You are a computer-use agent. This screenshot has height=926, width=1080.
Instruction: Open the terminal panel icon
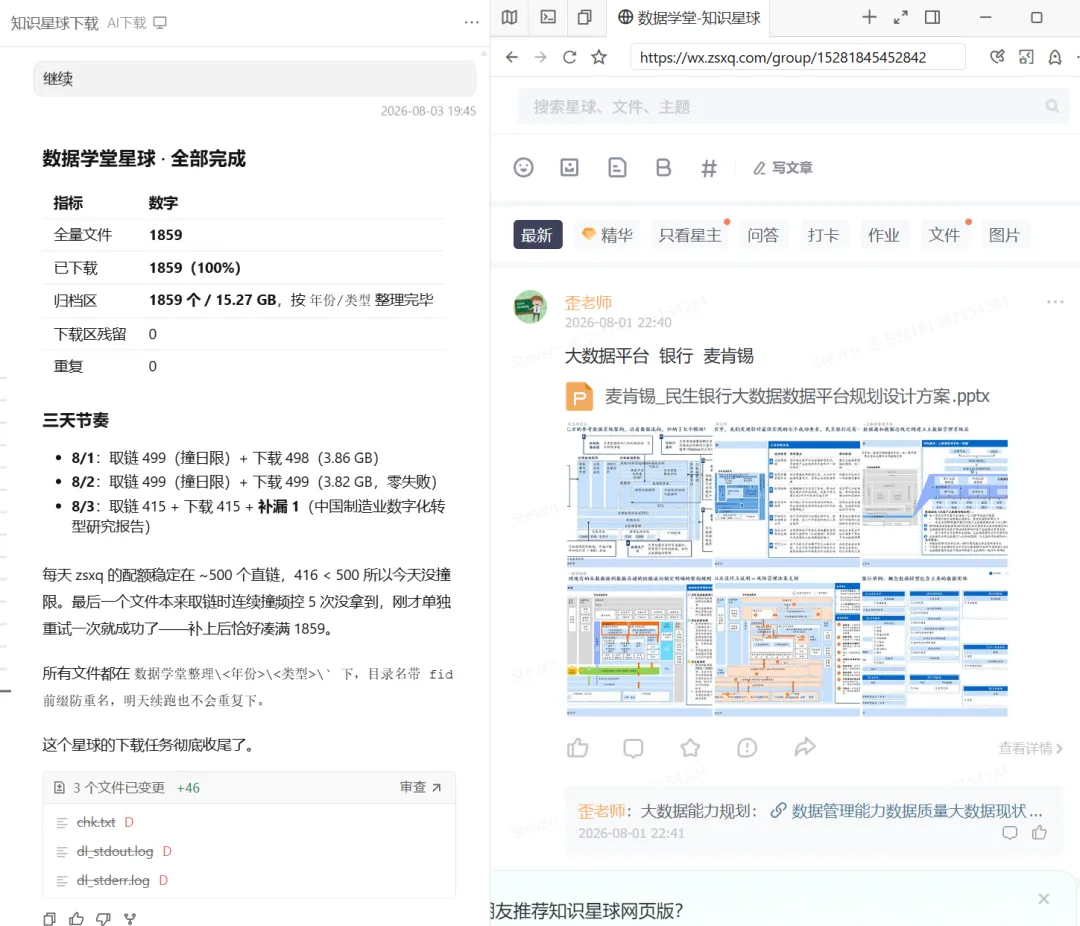(548, 17)
